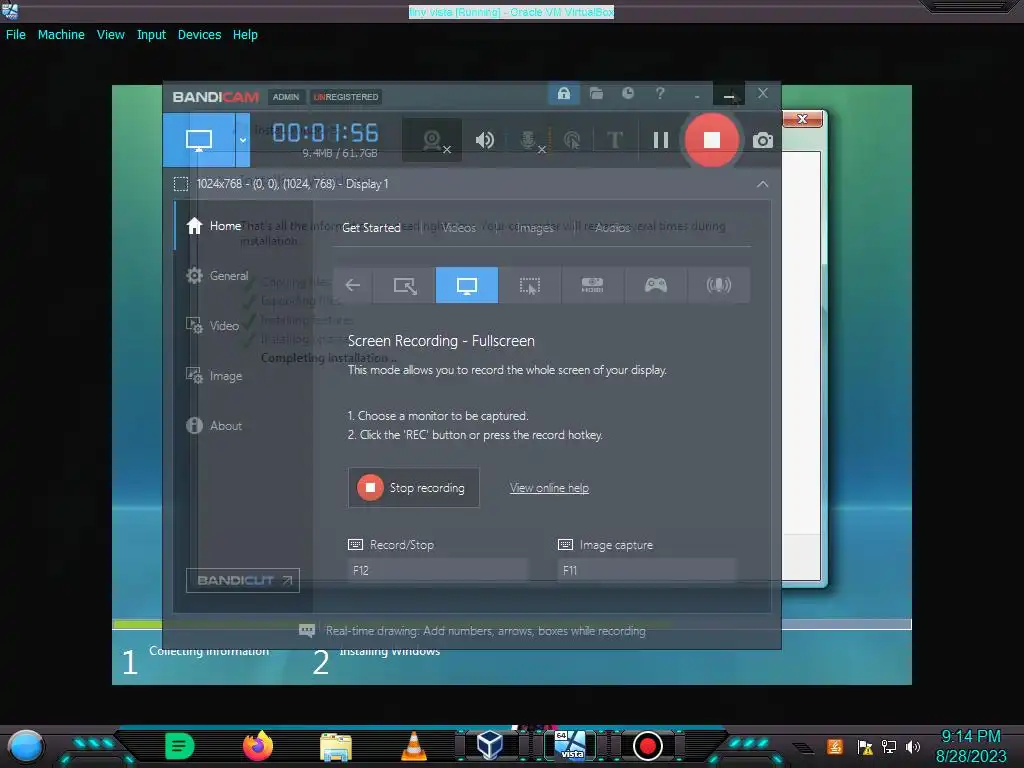Screen dimensions: 1024x768
Task: Click the lock icon in Bandicam title bar
Action: pos(564,93)
